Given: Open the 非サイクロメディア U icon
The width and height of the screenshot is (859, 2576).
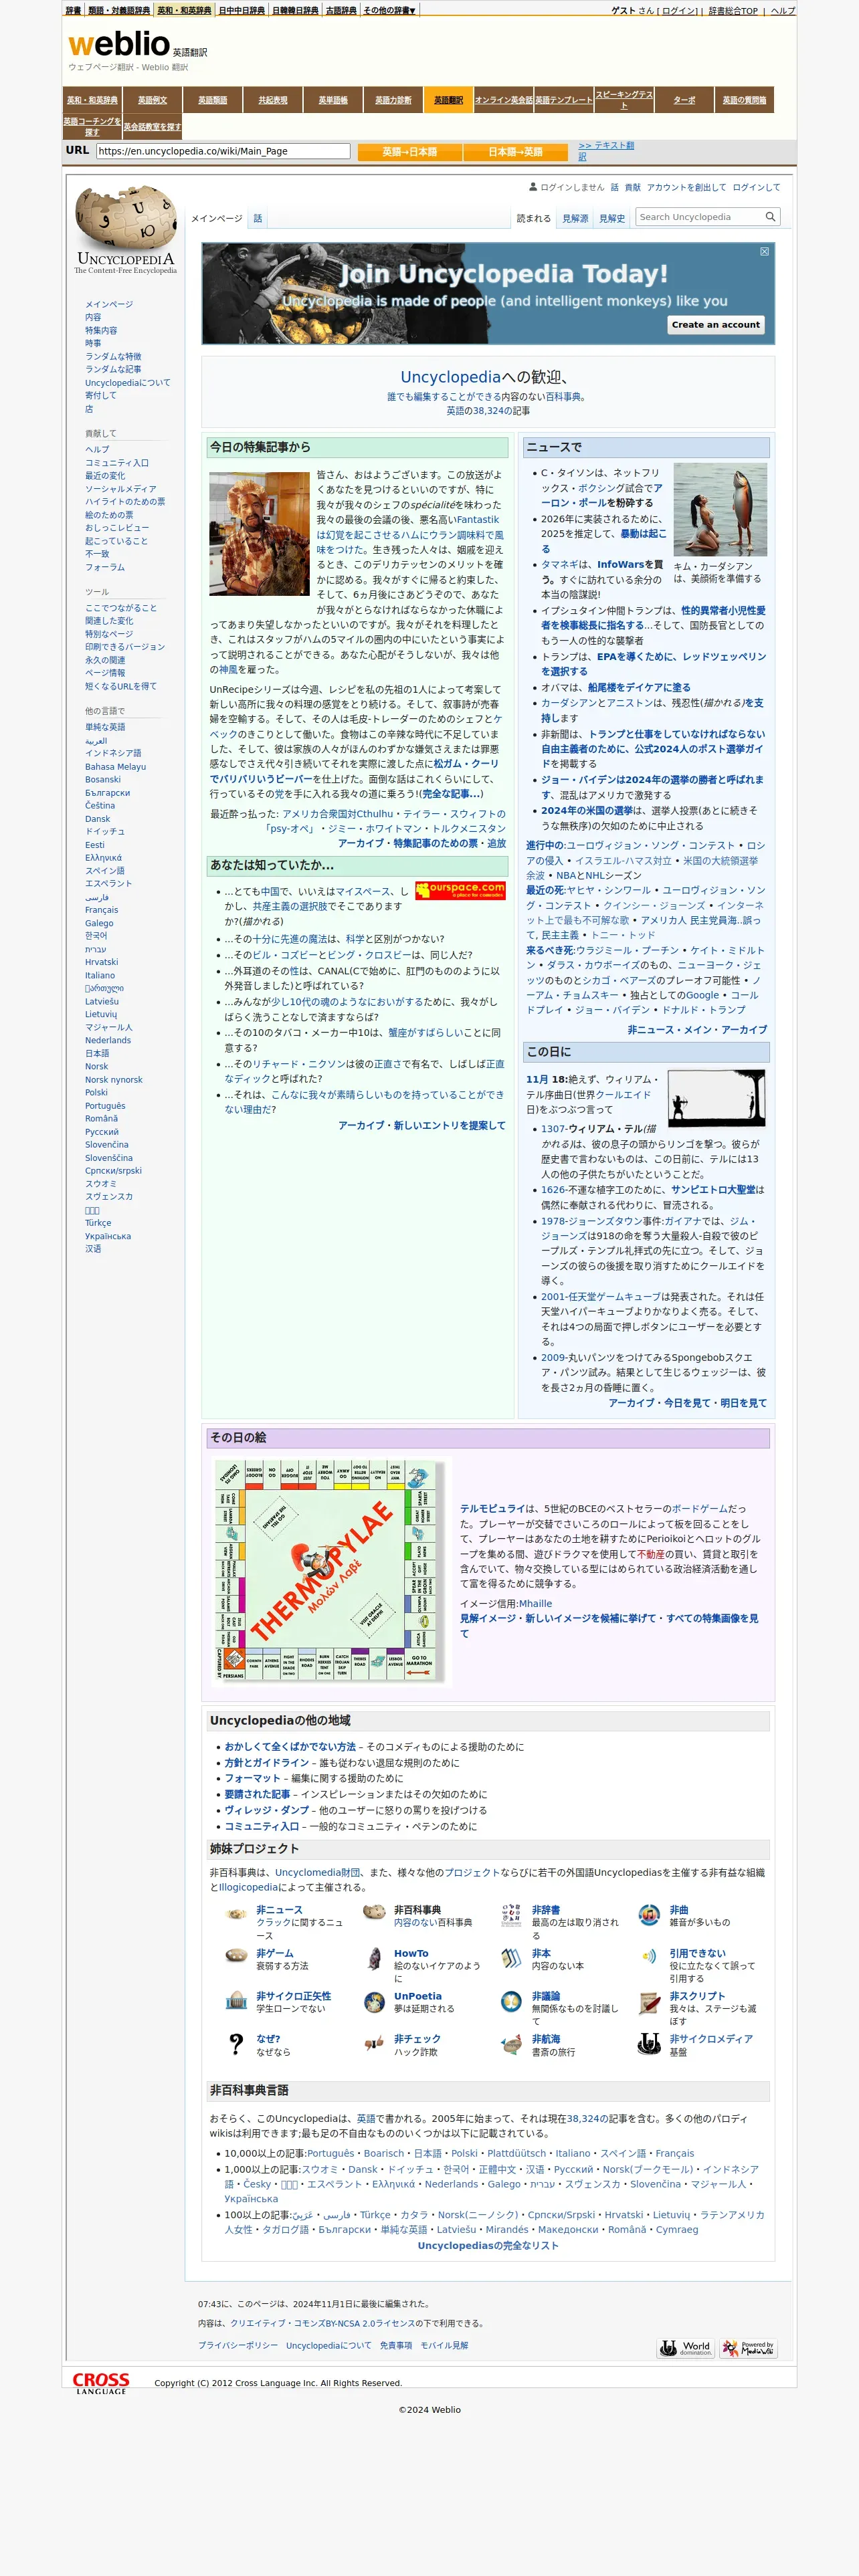Looking at the screenshot, I should (x=649, y=2044).
